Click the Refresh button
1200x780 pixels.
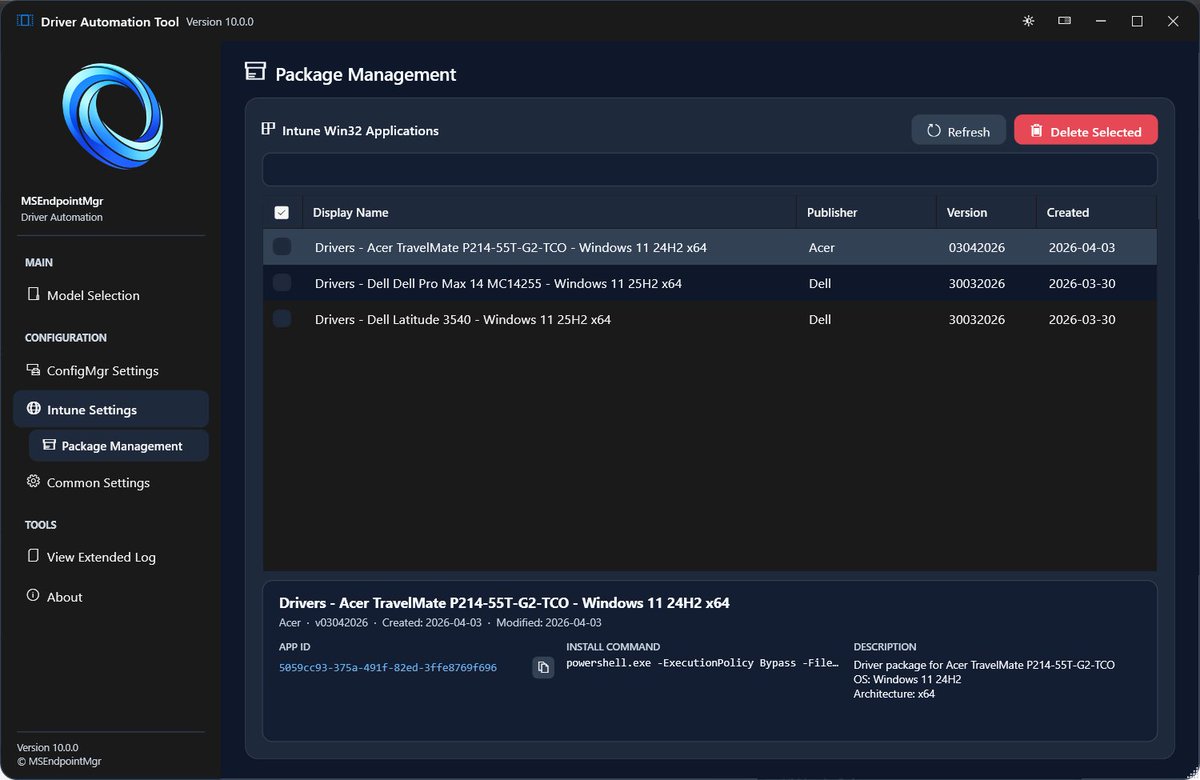tap(958, 129)
